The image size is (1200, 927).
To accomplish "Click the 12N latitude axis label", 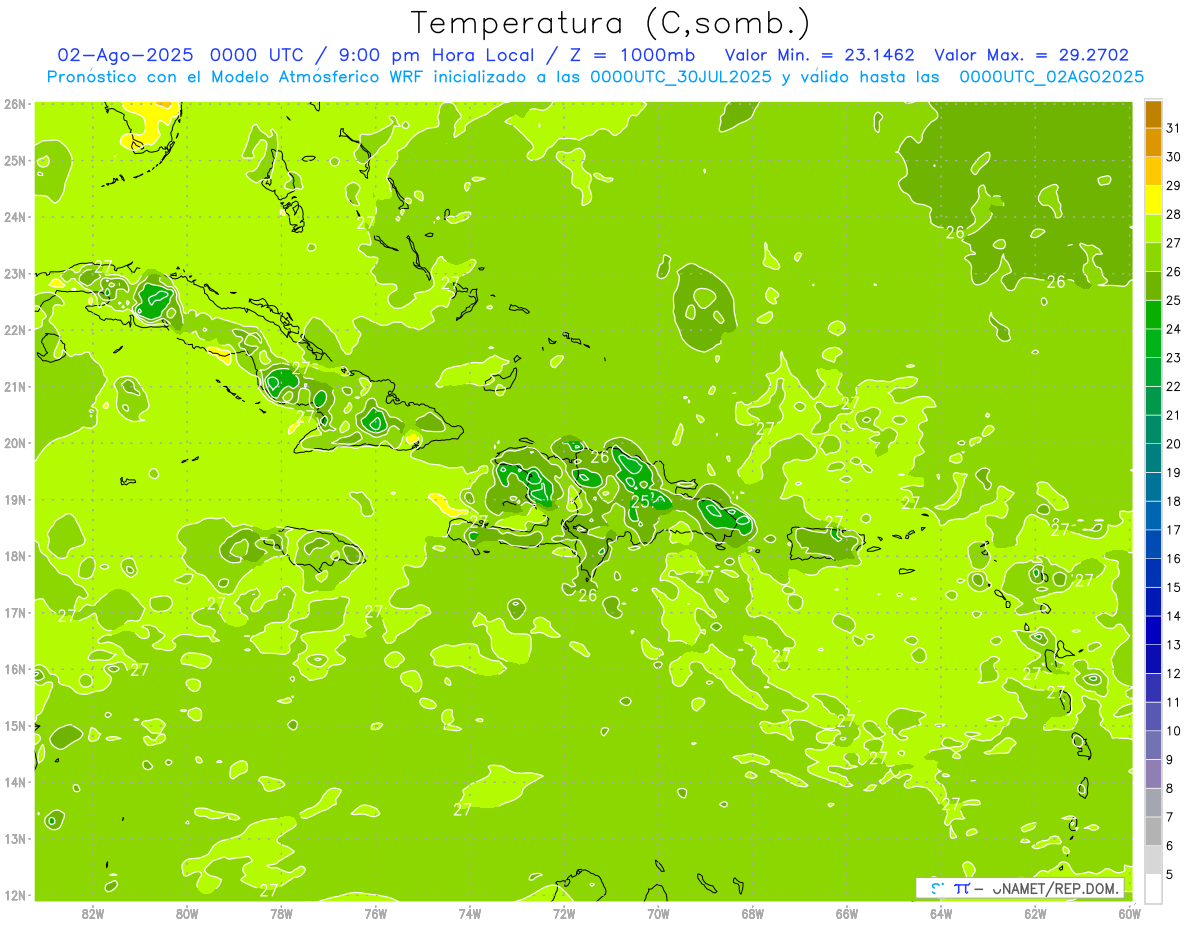I will (14, 895).
